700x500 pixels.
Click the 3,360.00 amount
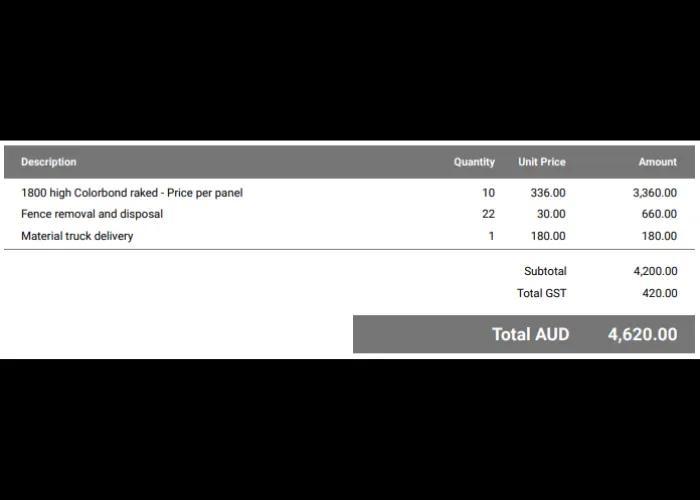[654, 193]
